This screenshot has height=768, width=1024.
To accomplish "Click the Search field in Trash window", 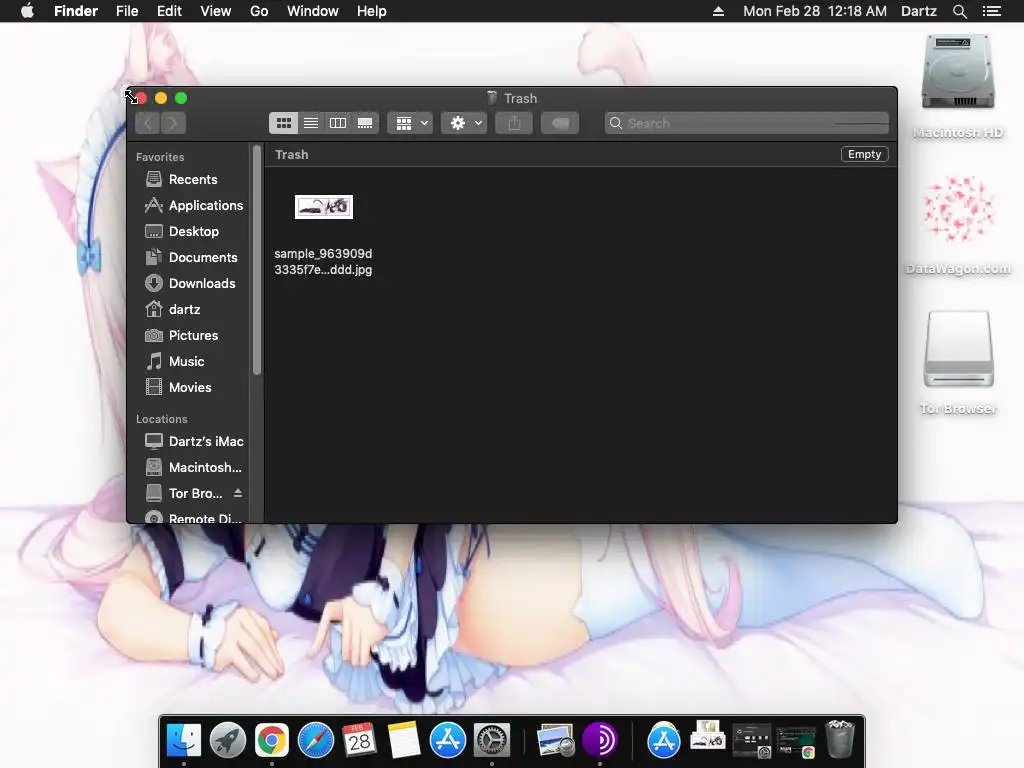I will 746,123.
